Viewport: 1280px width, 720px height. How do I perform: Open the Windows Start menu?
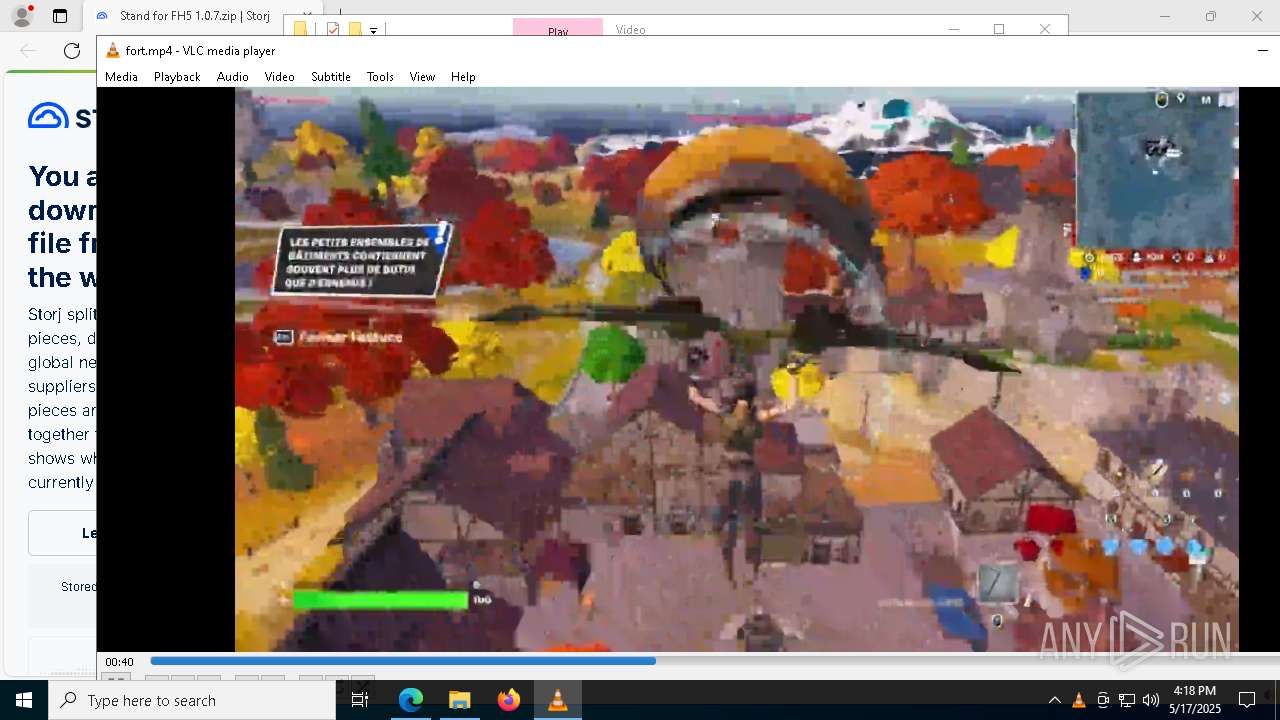[x=24, y=700]
